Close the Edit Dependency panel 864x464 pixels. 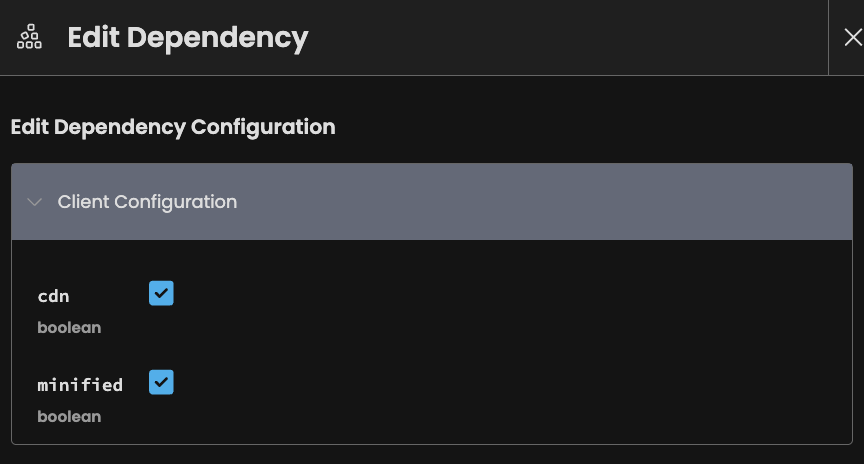coord(852,38)
